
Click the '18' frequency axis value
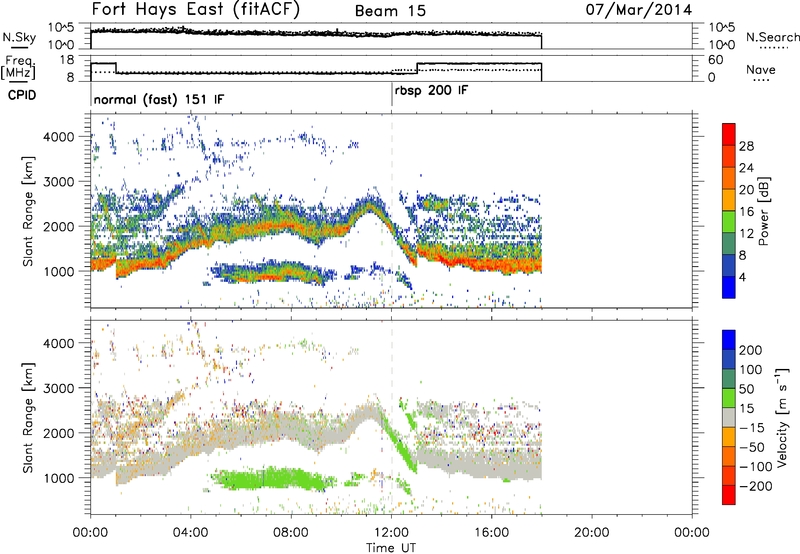tap(67, 60)
